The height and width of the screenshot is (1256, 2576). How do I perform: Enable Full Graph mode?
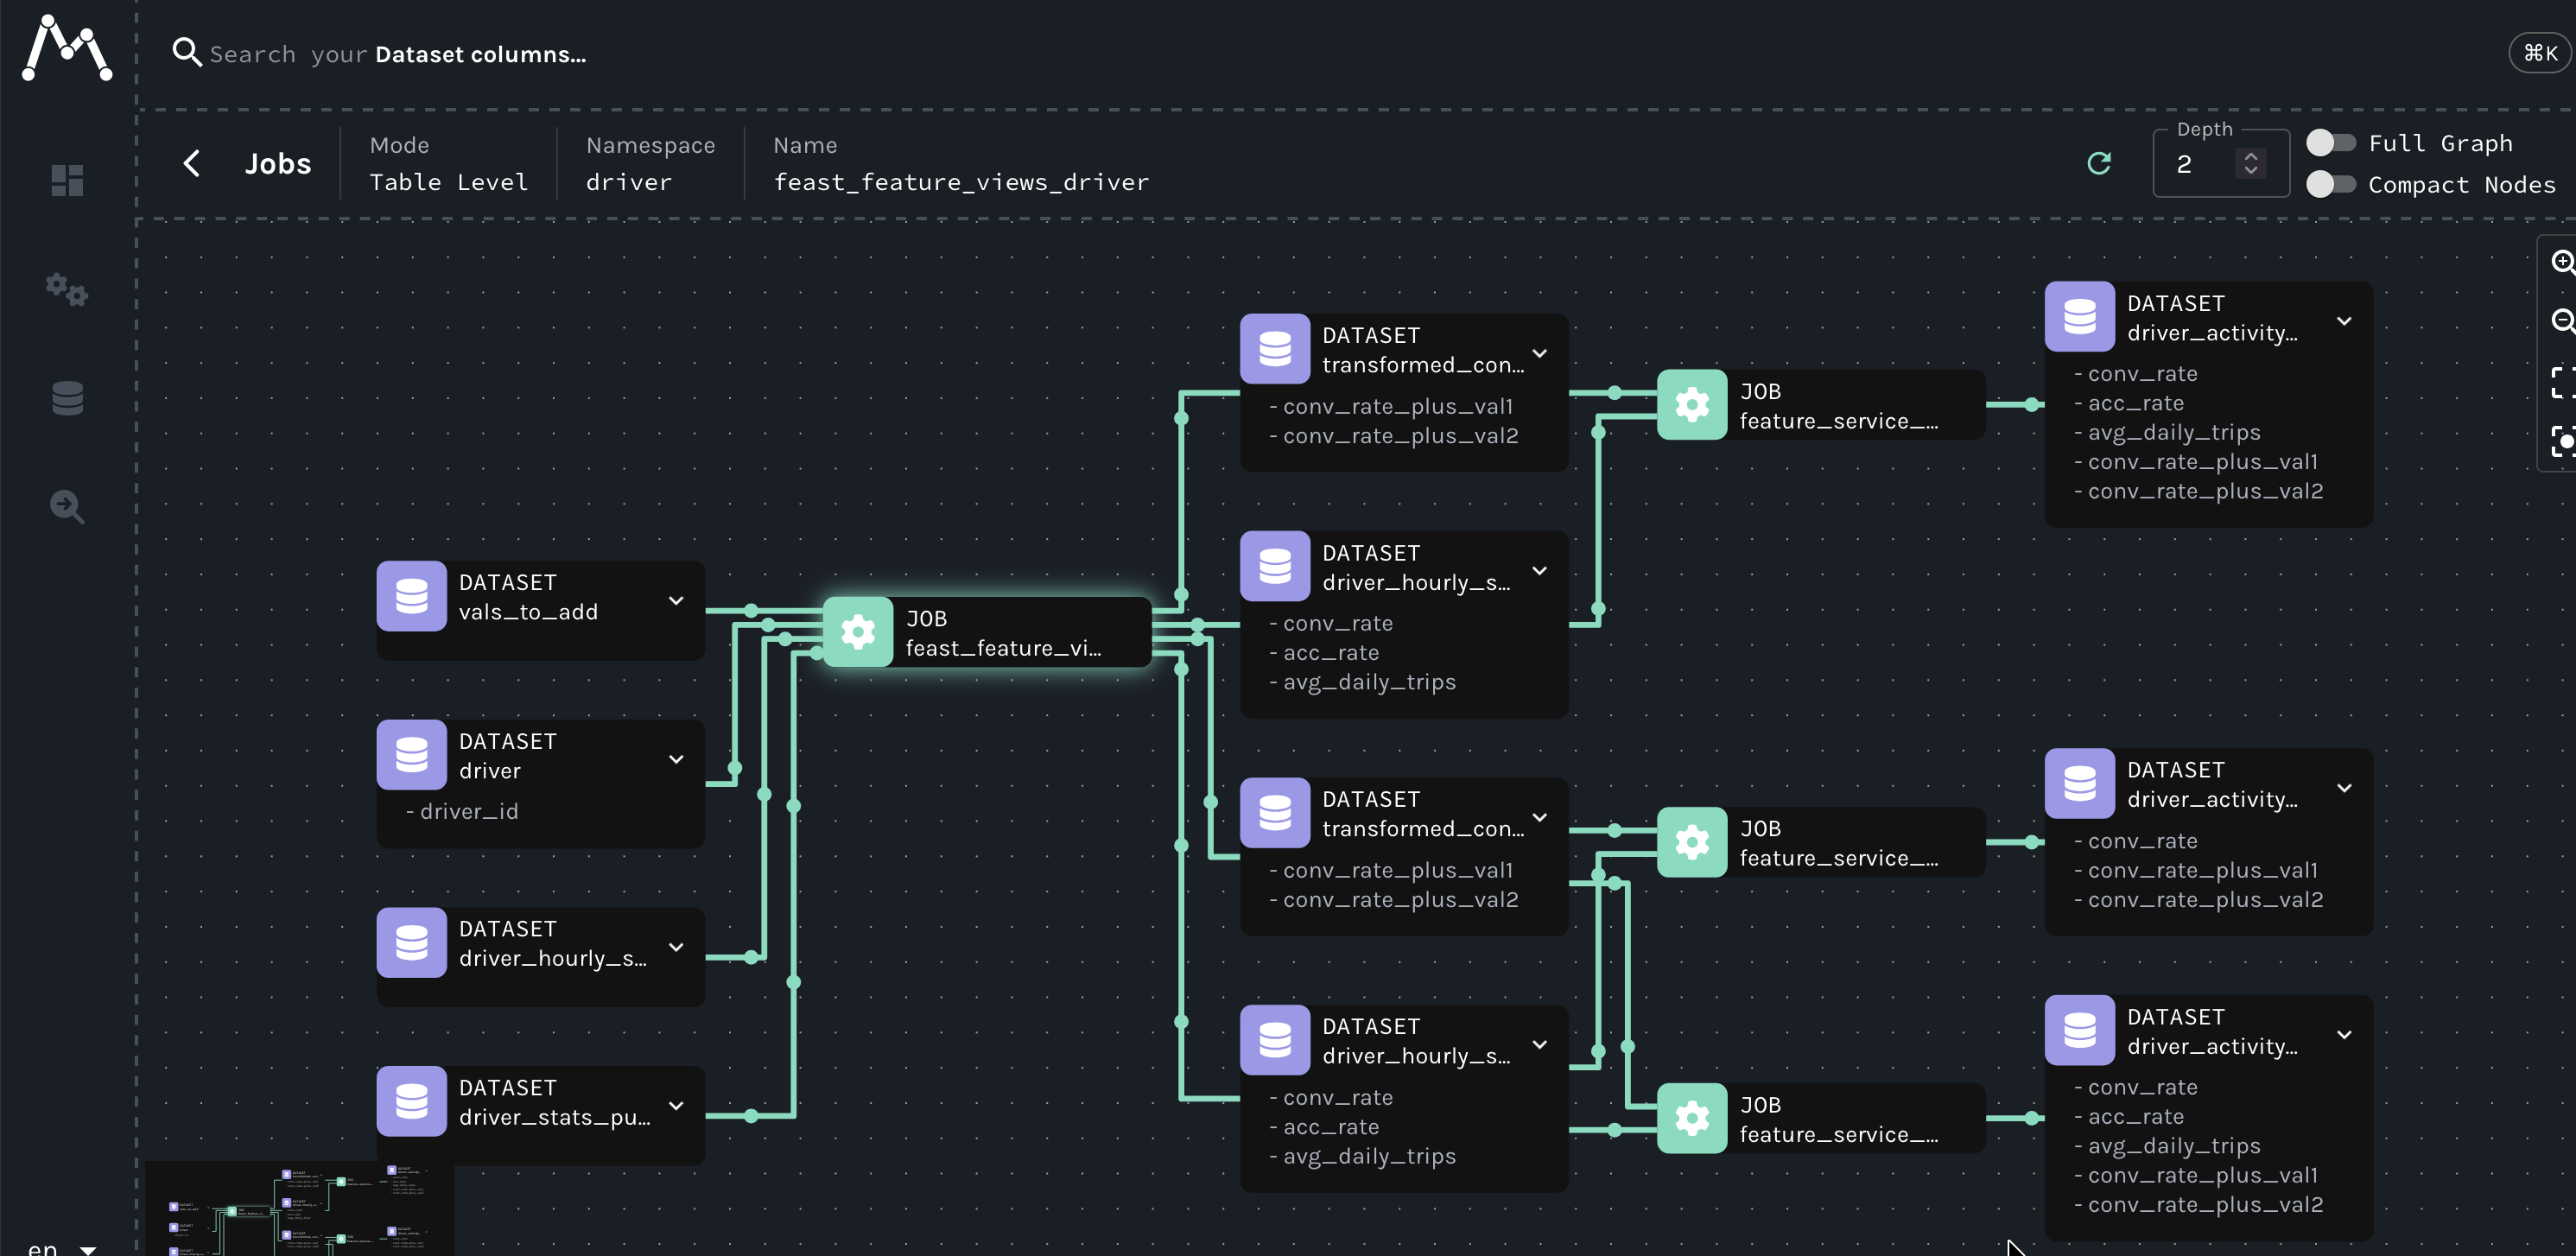(2333, 142)
